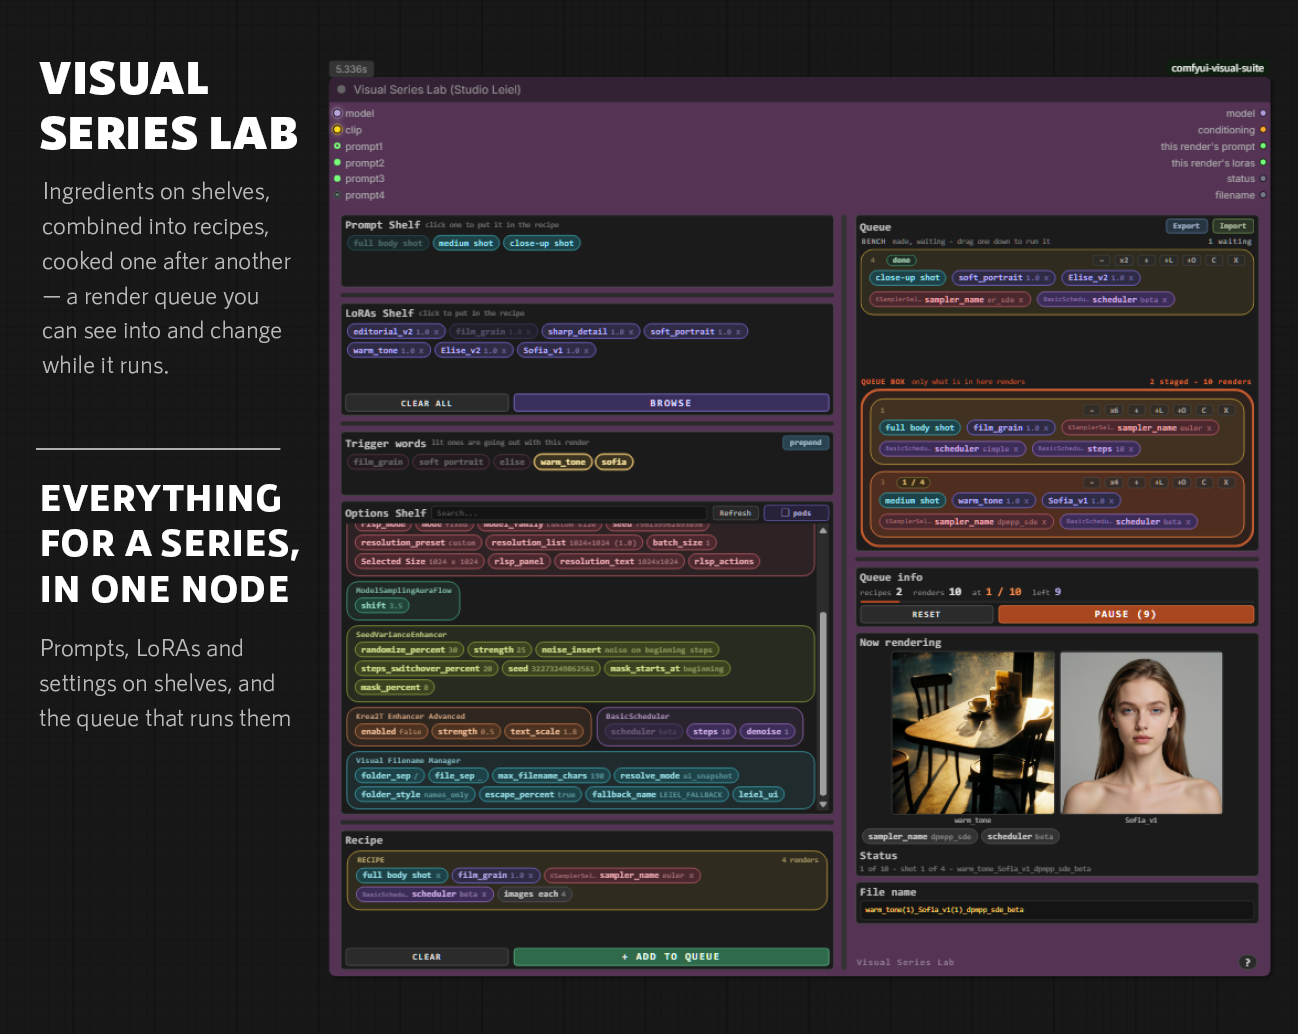This screenshot has width=1298, height=1034.
Task: Open the folder_style names_only option
Action: (x=415, y=794)
